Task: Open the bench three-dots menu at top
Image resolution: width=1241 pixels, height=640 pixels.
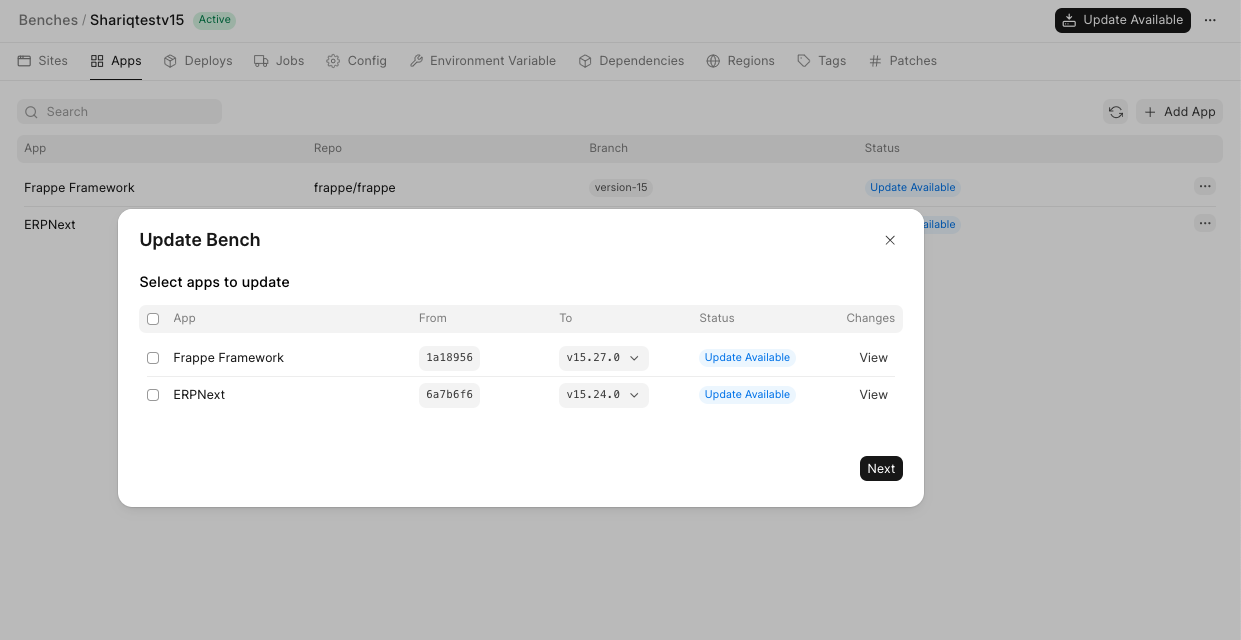Action: [1210, 20]
